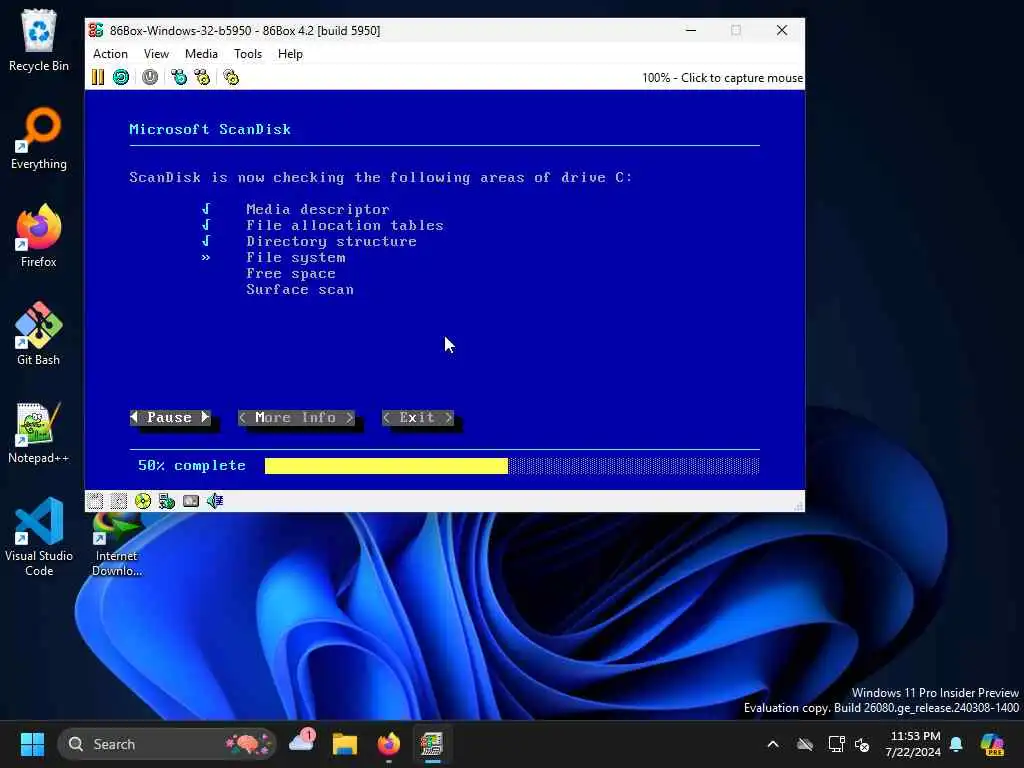
Task: Open the View menu
Action: 156,54
